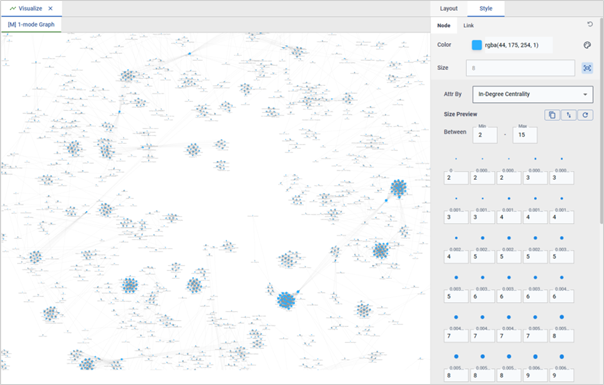The width and height of the screenshot is (604, 385).
Task: Click the blue node color swatch
Action: click(x=476, y=45)
